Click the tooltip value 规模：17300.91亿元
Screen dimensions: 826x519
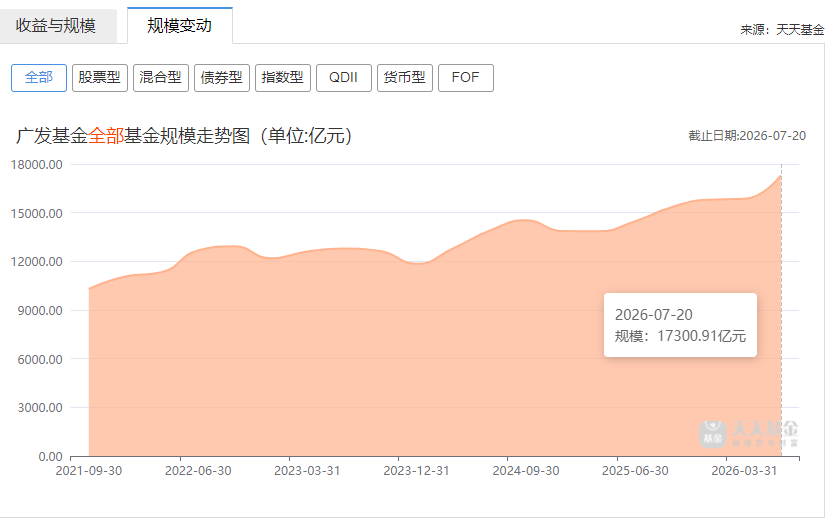(680, 336)
